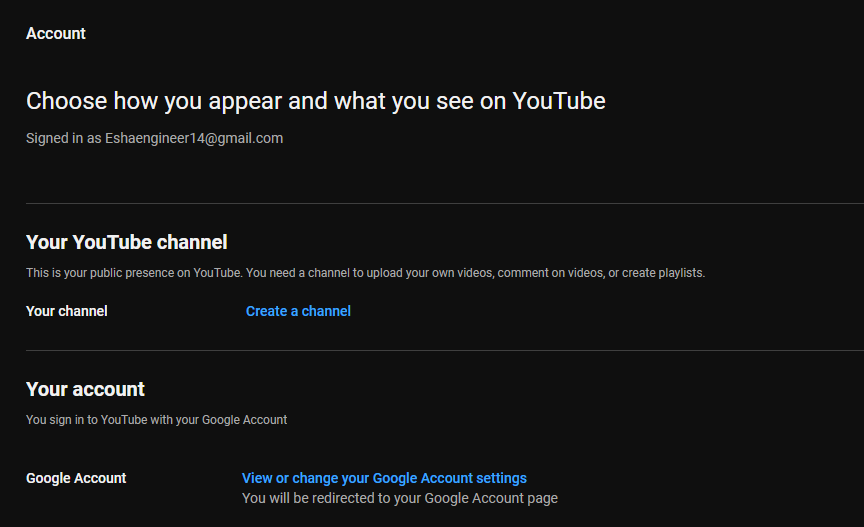
Task: Click the Your account section heading
Action: click(85, 389)
